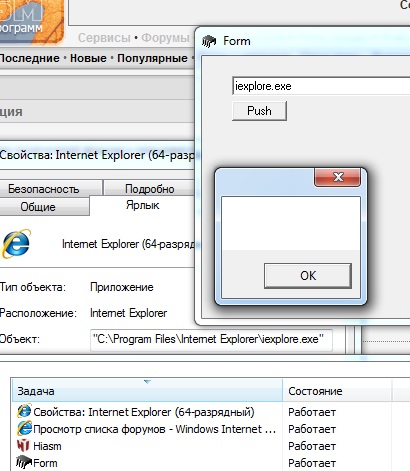Close the small message dialog
Screen dimensions: 410x471
point(337,177)
